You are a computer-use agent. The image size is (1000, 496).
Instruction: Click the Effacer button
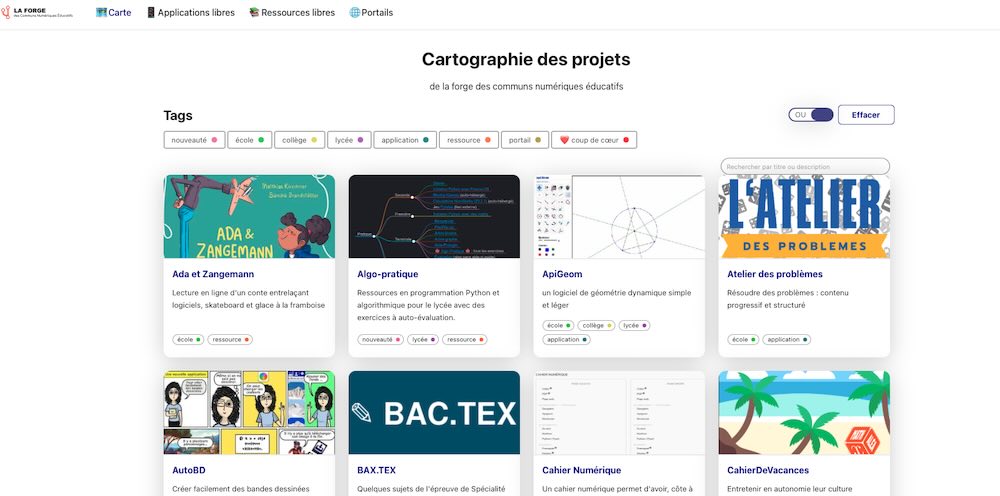click(865, 115)
